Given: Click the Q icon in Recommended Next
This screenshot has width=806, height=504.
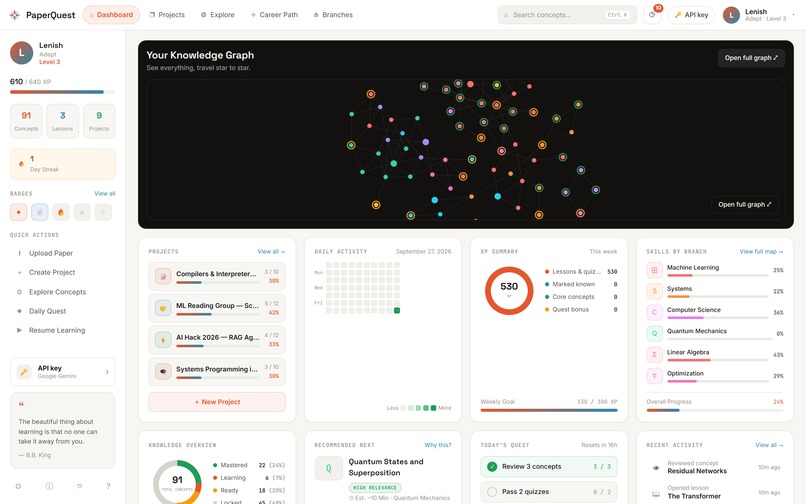Looking at the screenshot, I should coord(328,469).
